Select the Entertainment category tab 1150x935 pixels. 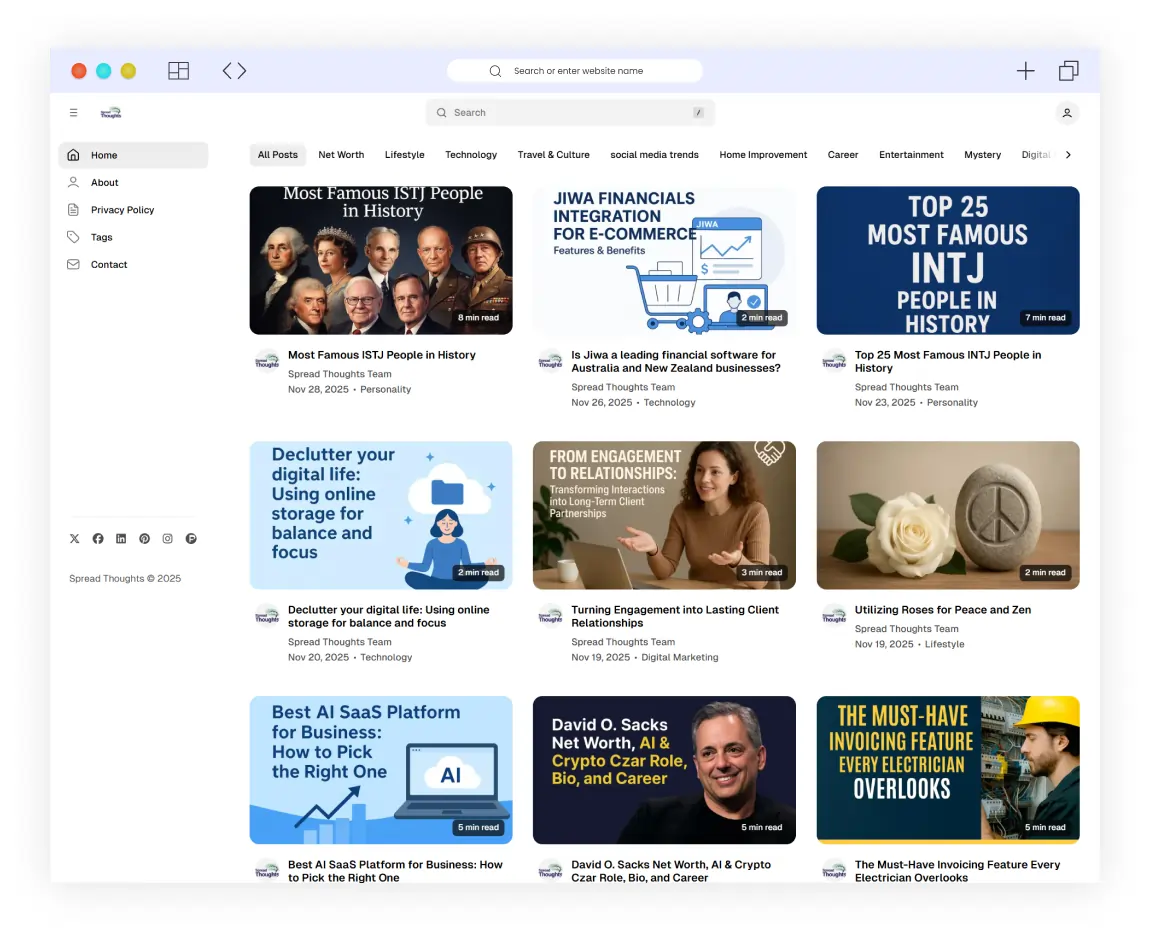[911, 155]
